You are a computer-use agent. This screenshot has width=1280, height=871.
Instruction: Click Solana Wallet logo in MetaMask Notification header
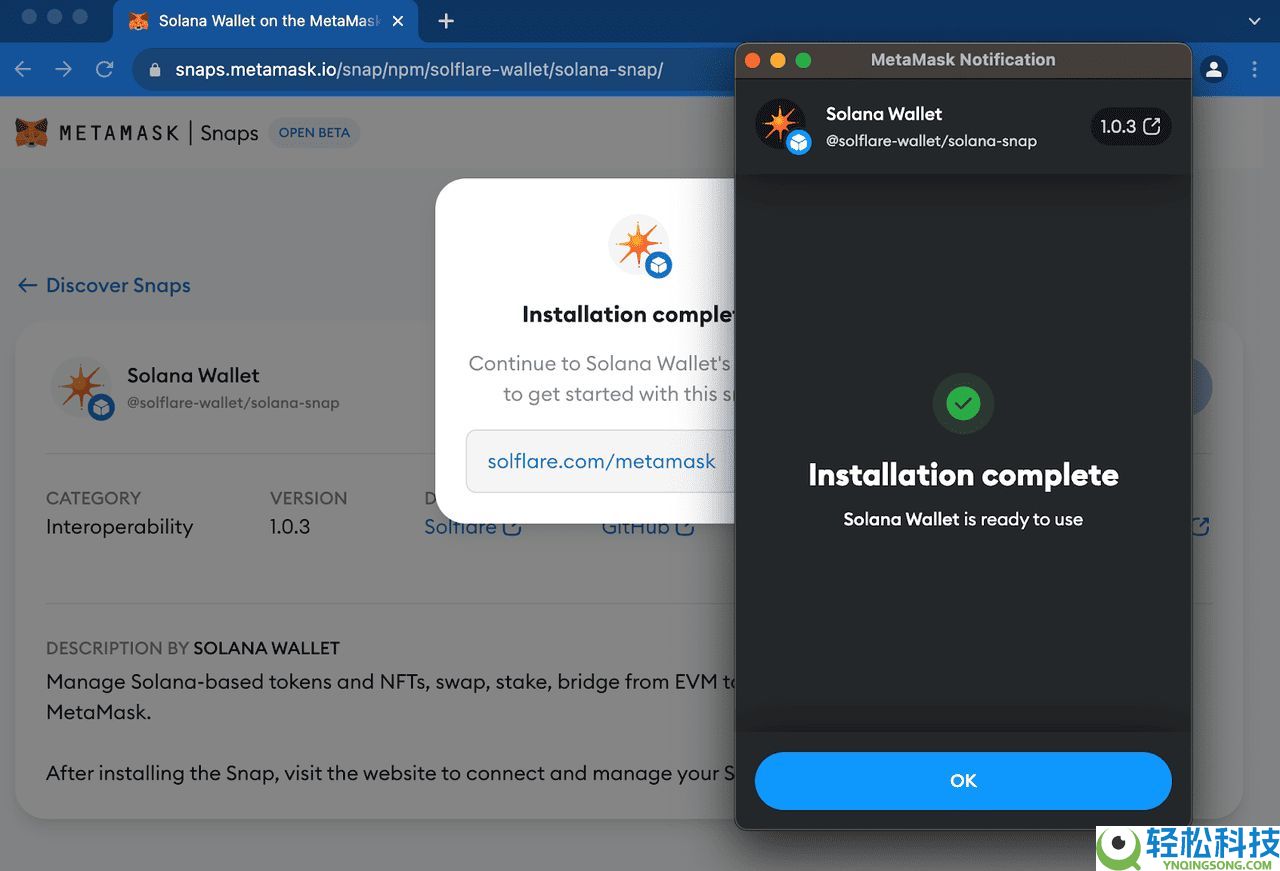click(x=782, y=126)
